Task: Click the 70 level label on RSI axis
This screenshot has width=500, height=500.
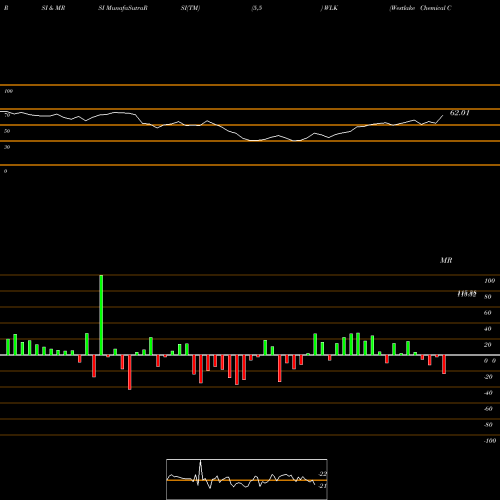Action: pyautogui.click(x=7, y=115)
